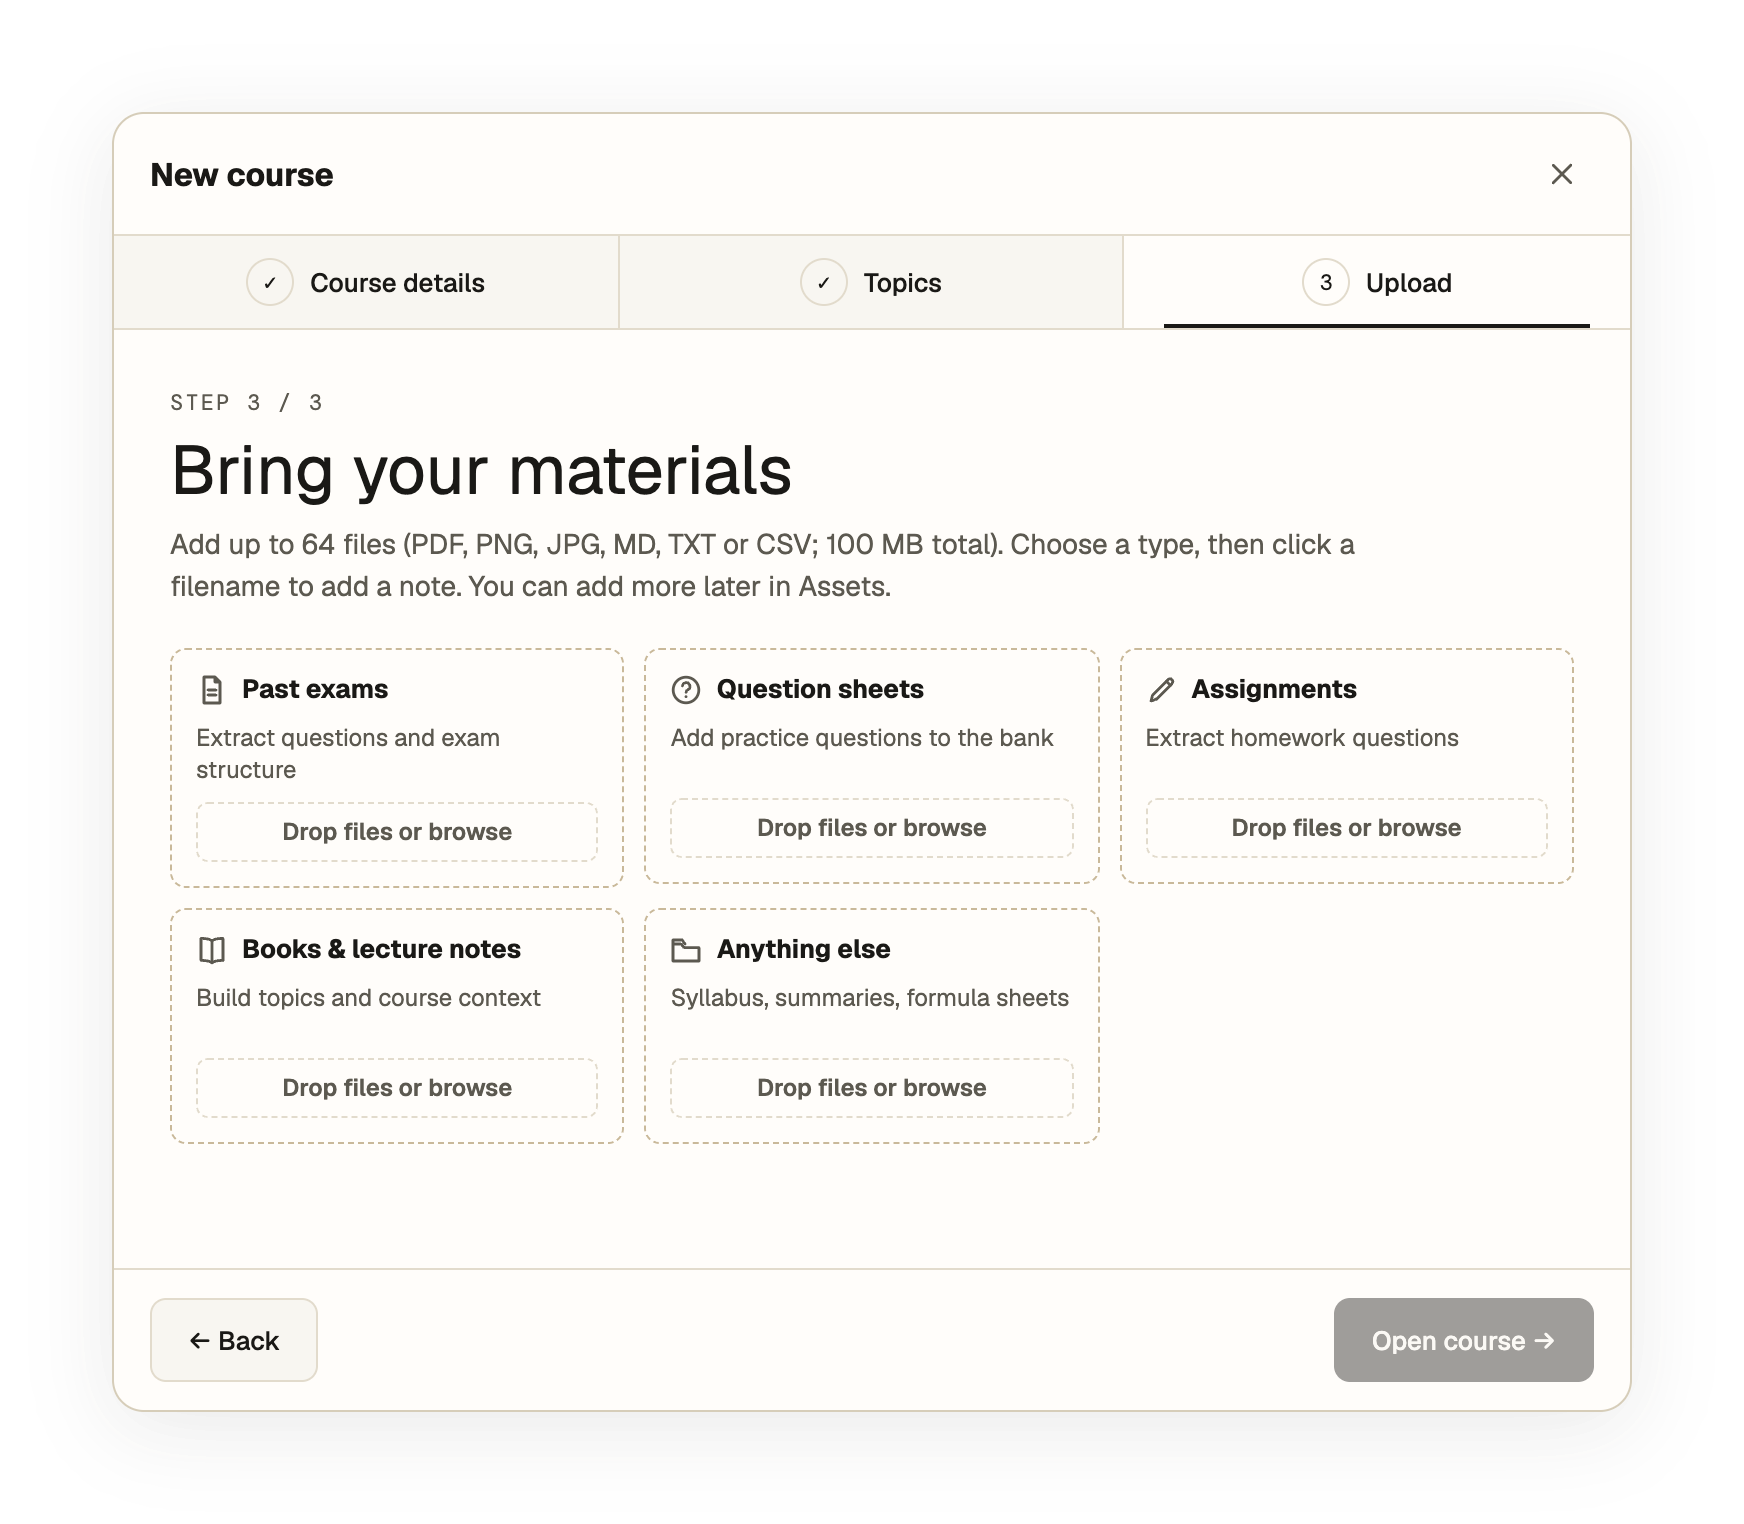
Task: Click 'Syllabus, summaries, formula sheets' text
Action: (x=870, y=998)
